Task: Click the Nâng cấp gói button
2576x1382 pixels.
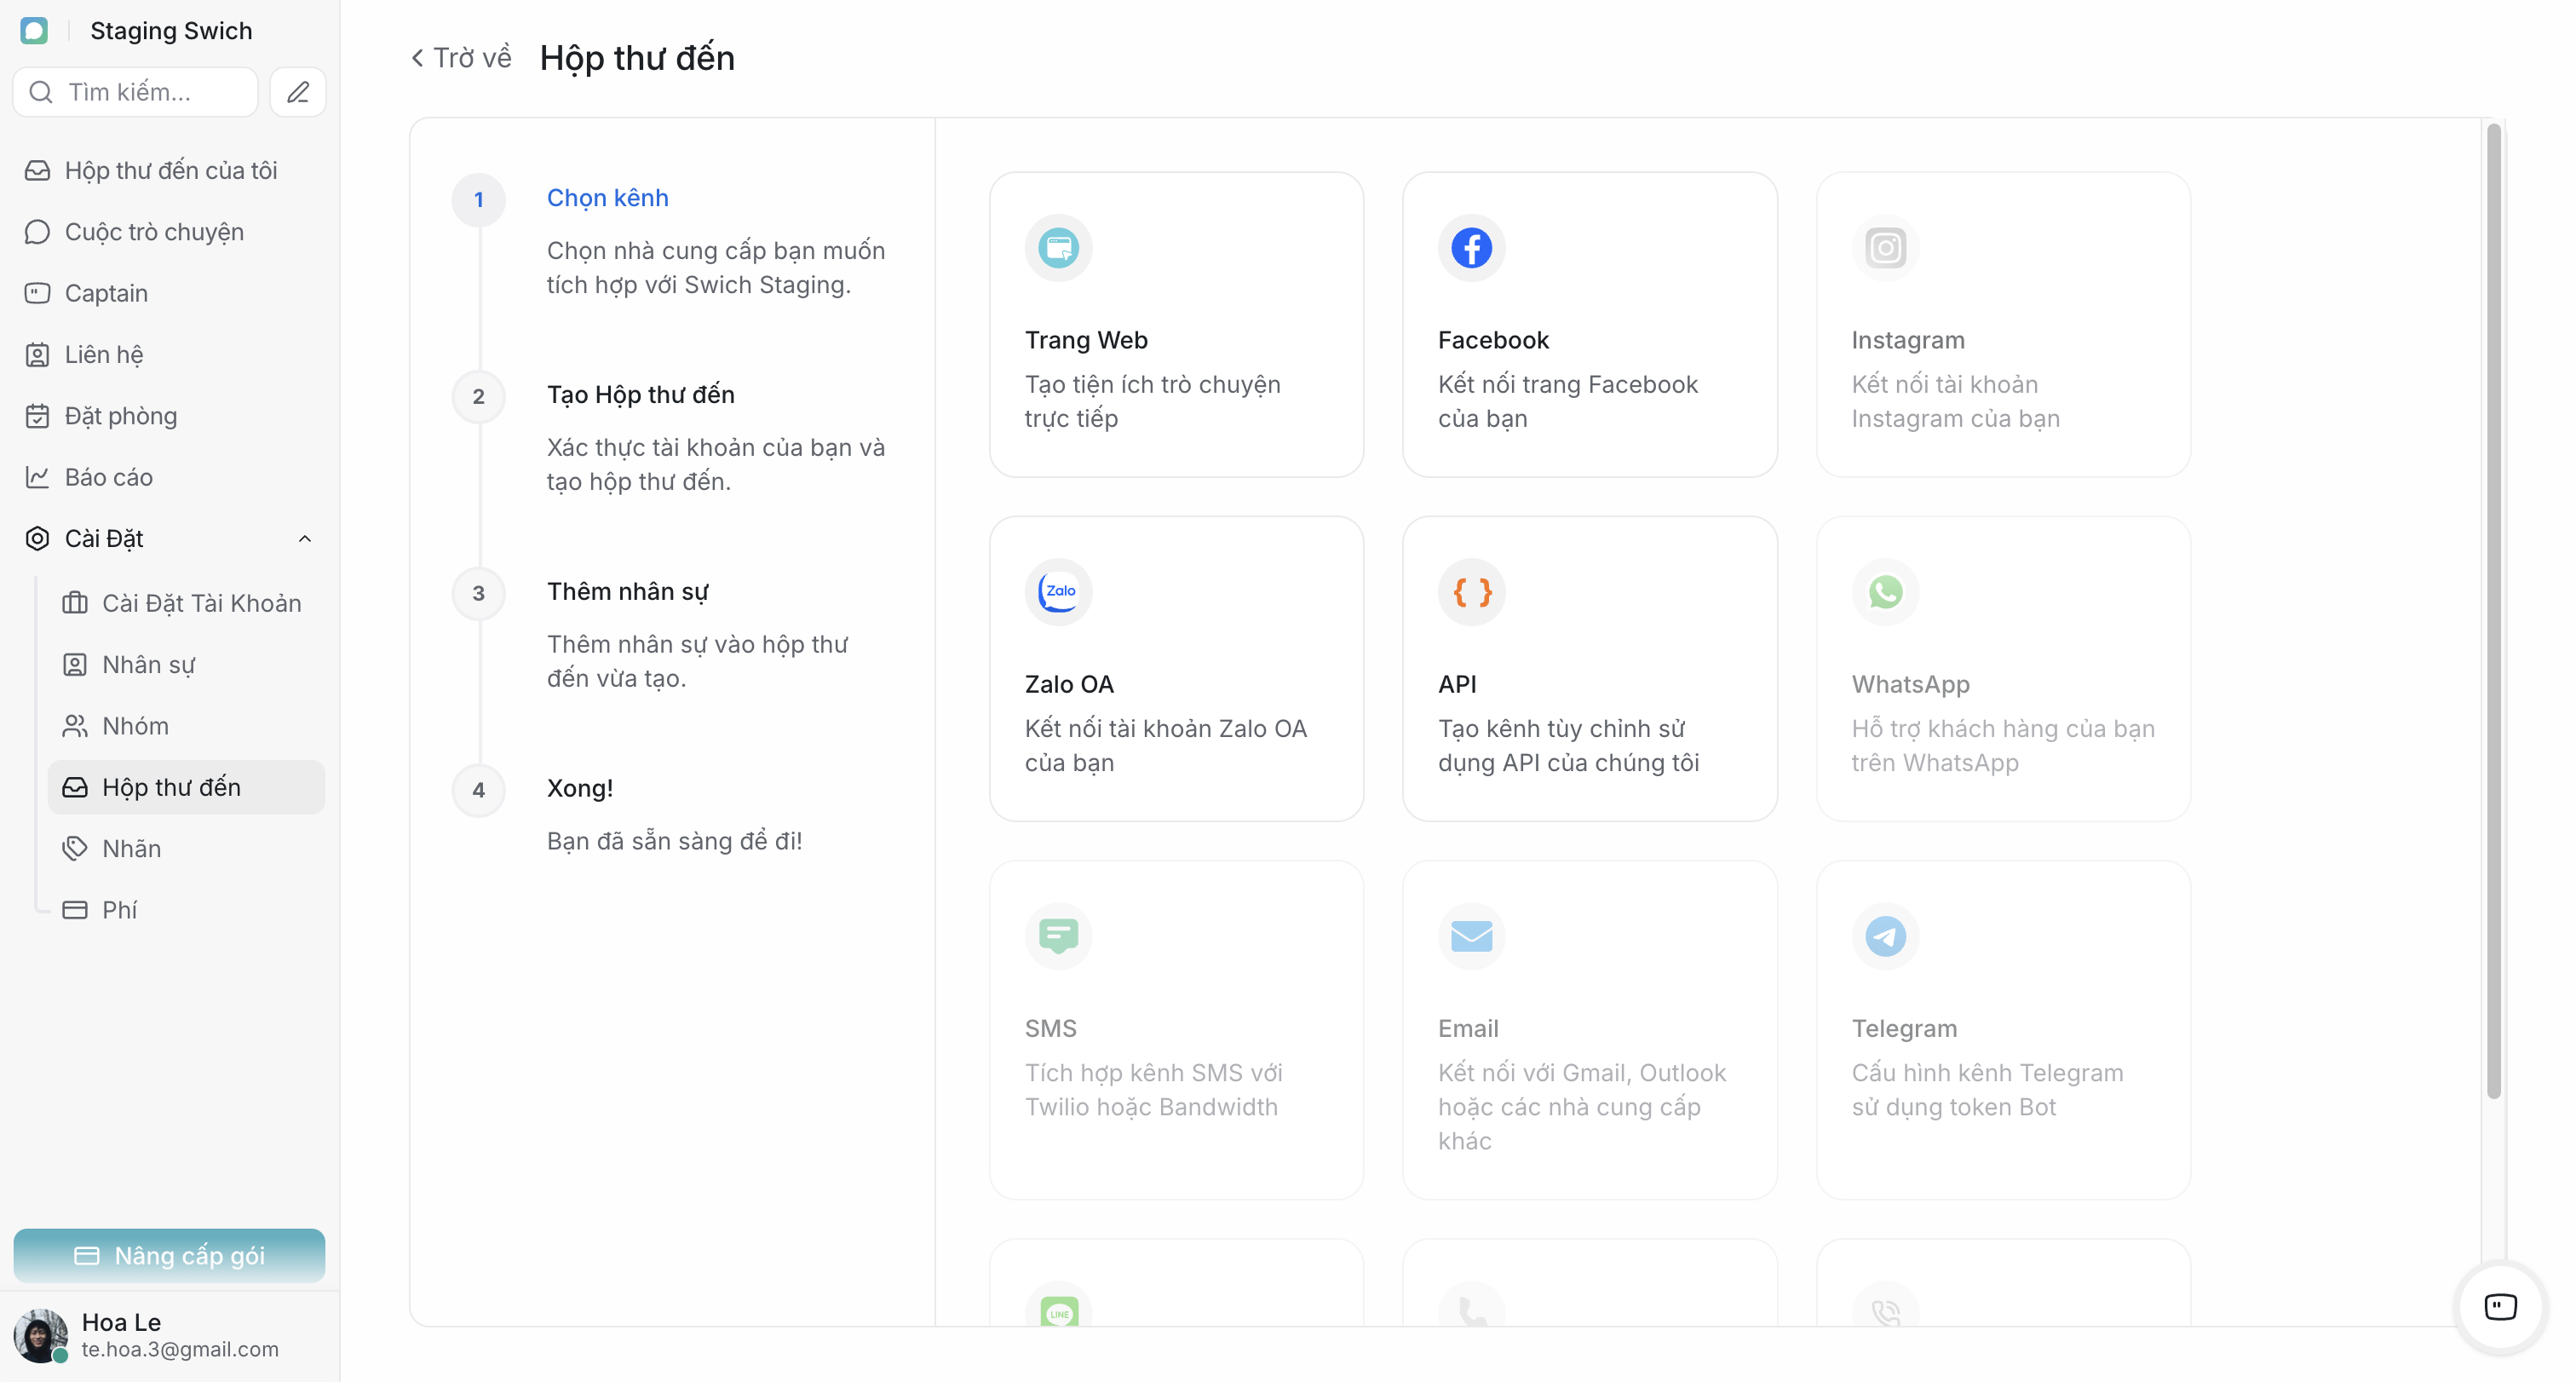Action: click(x=169, y=1256)
